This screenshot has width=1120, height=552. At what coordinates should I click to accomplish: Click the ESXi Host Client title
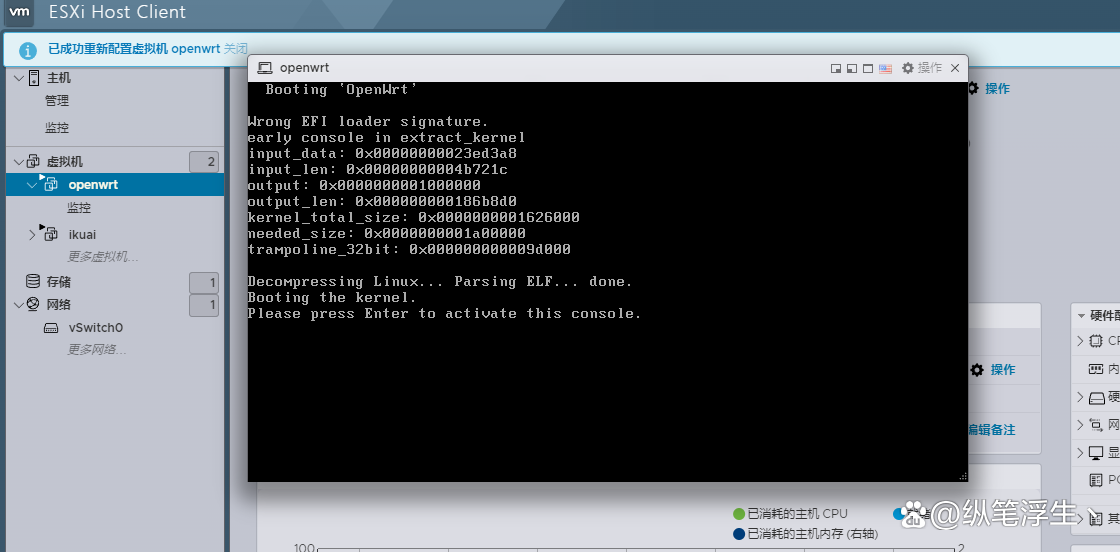(x=117, y=12)
